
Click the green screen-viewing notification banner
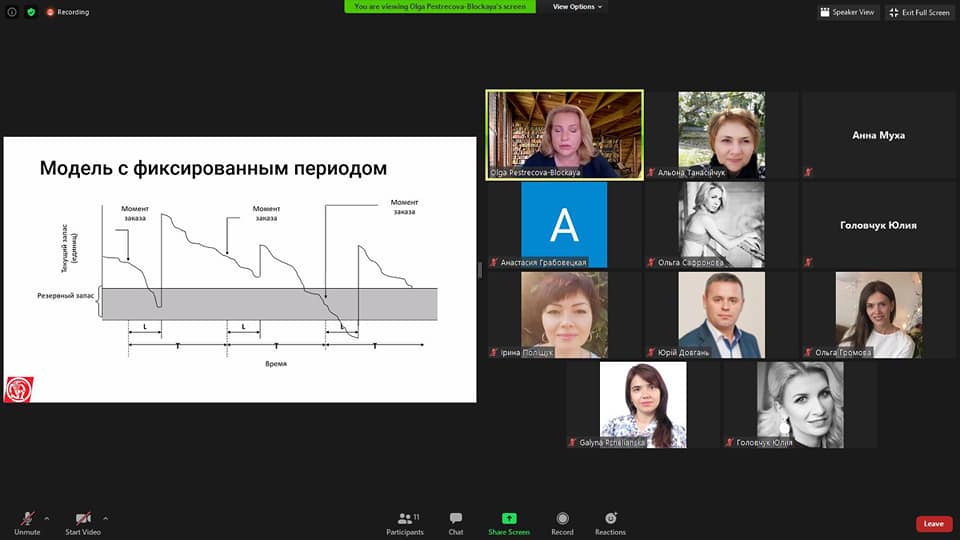pyautogui.click(x=440, y=7)
